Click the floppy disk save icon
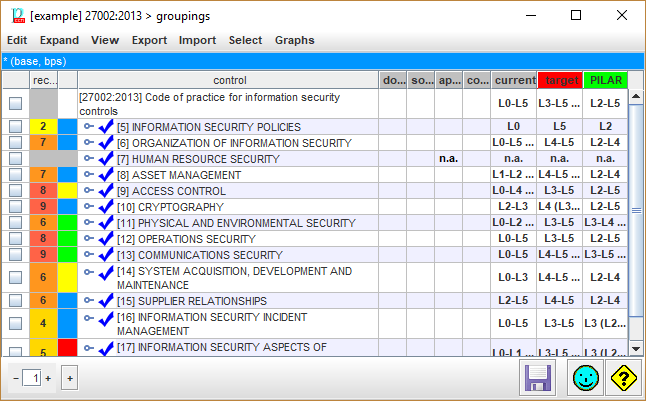Viewport: 646px width, 401px height. tap(538, 379)
